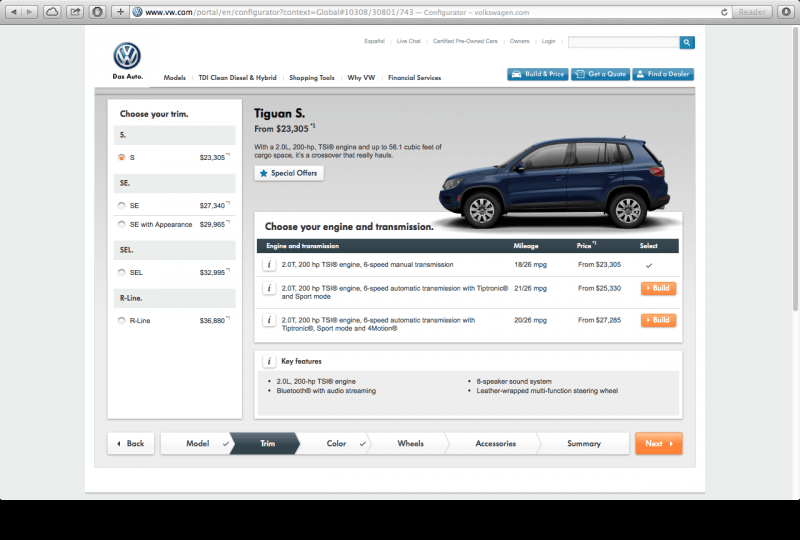The image size is (800, 540).
Task: Build the 21/26 mpg automatic option
Action: coord(658,288)
